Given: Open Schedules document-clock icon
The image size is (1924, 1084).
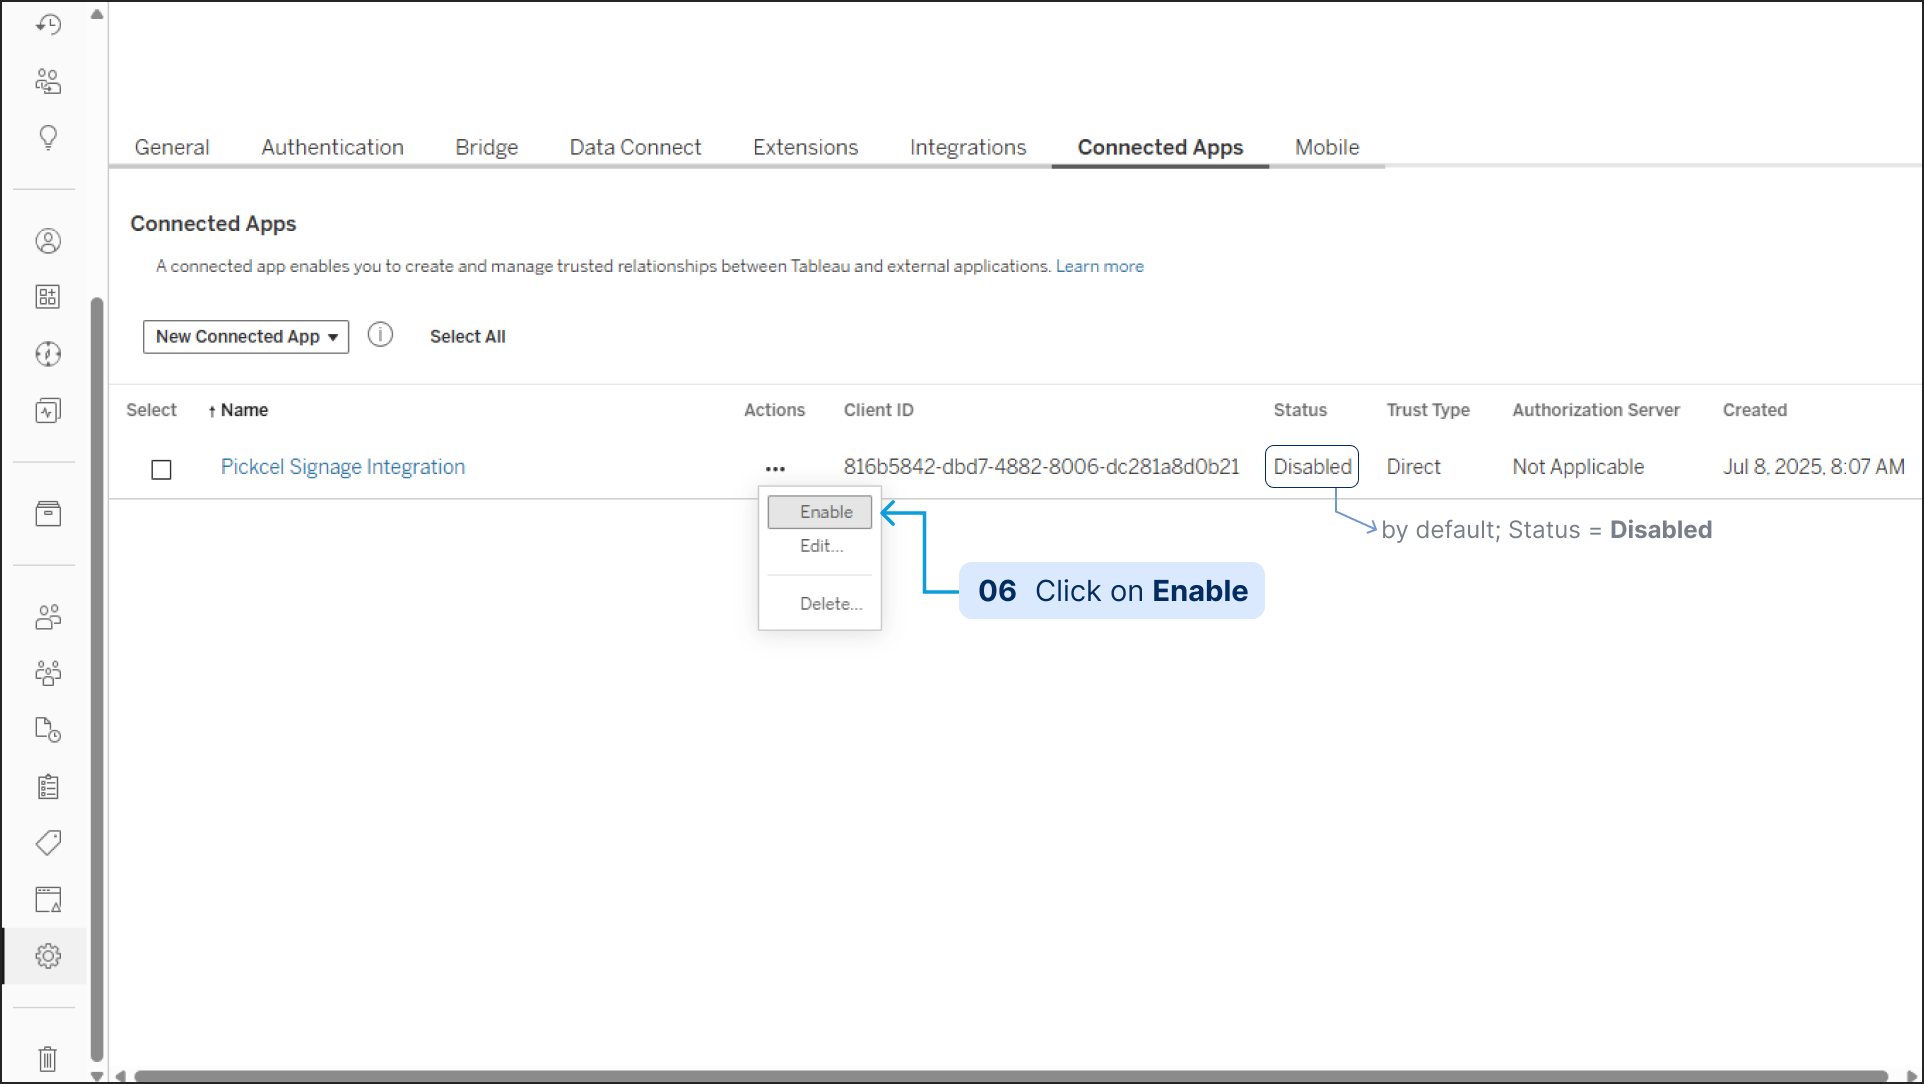Looking at the screenshot, I should 48,730.
